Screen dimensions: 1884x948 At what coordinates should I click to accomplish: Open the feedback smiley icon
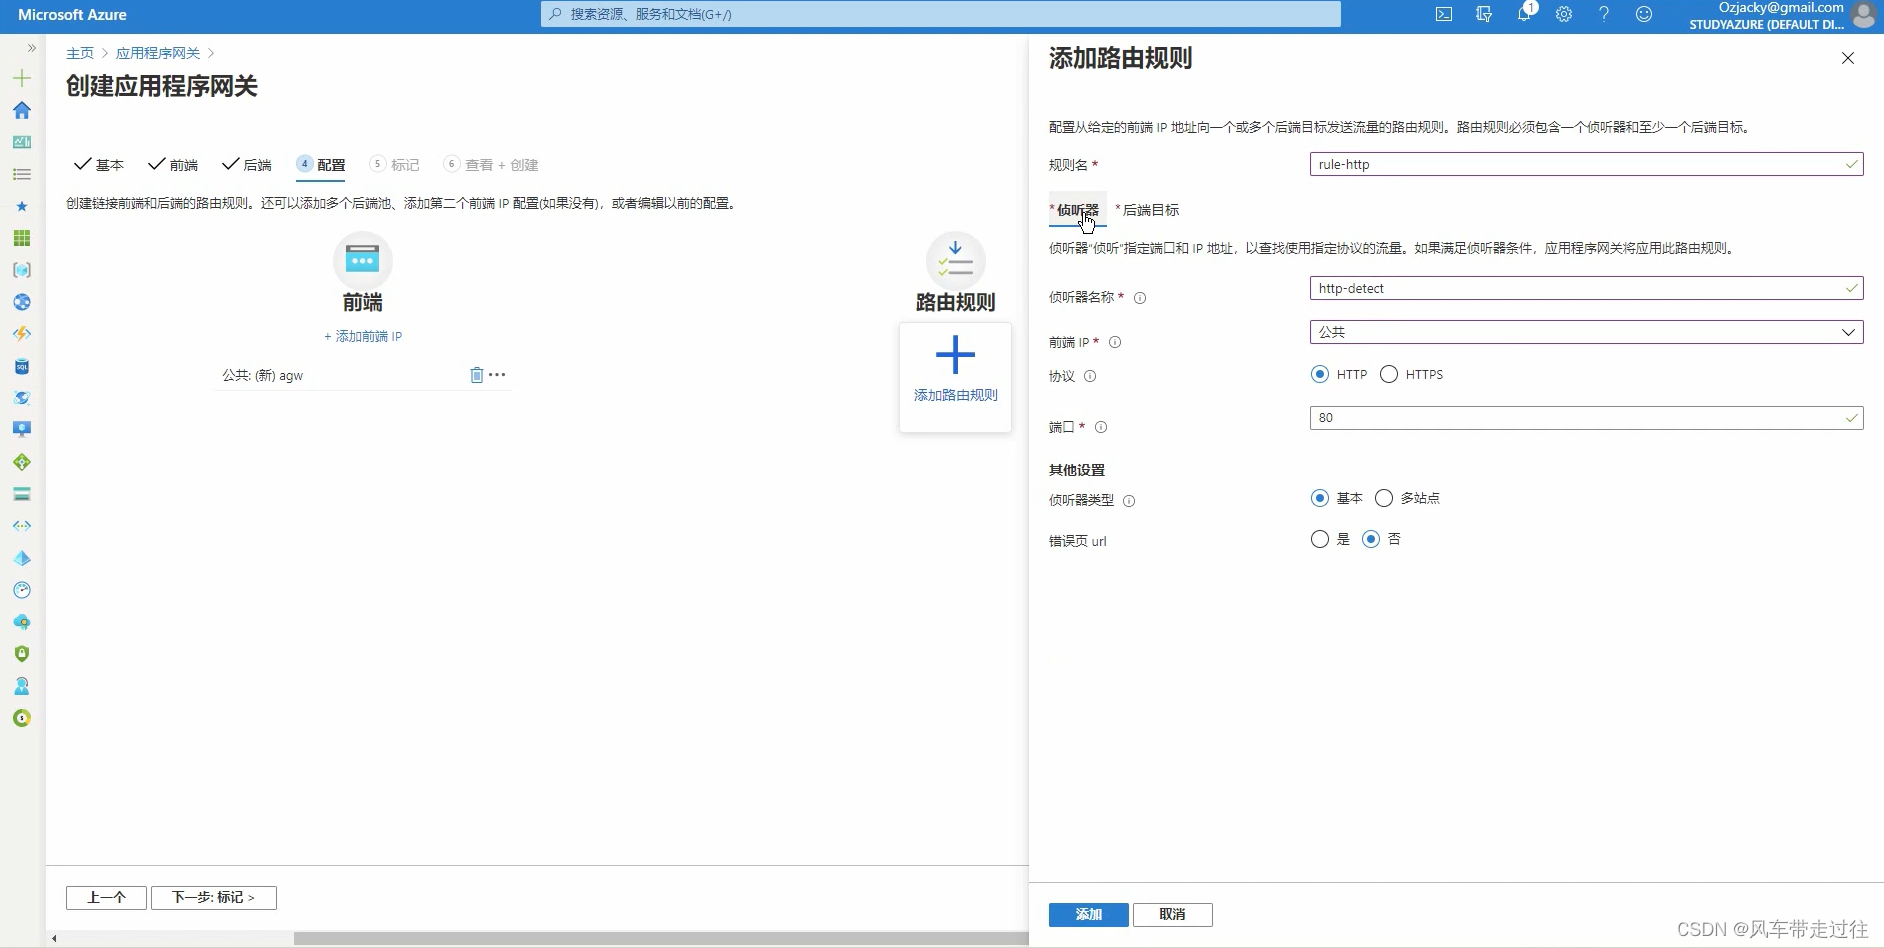point(1644,14)
